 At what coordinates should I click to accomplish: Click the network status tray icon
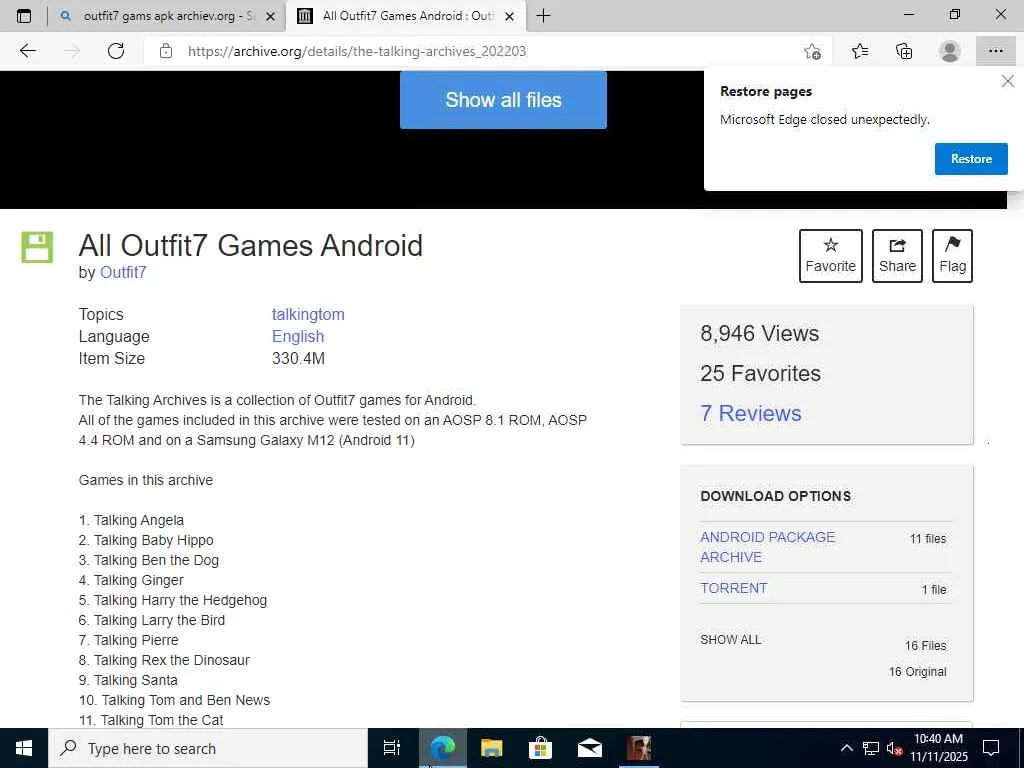click(871, 748)
